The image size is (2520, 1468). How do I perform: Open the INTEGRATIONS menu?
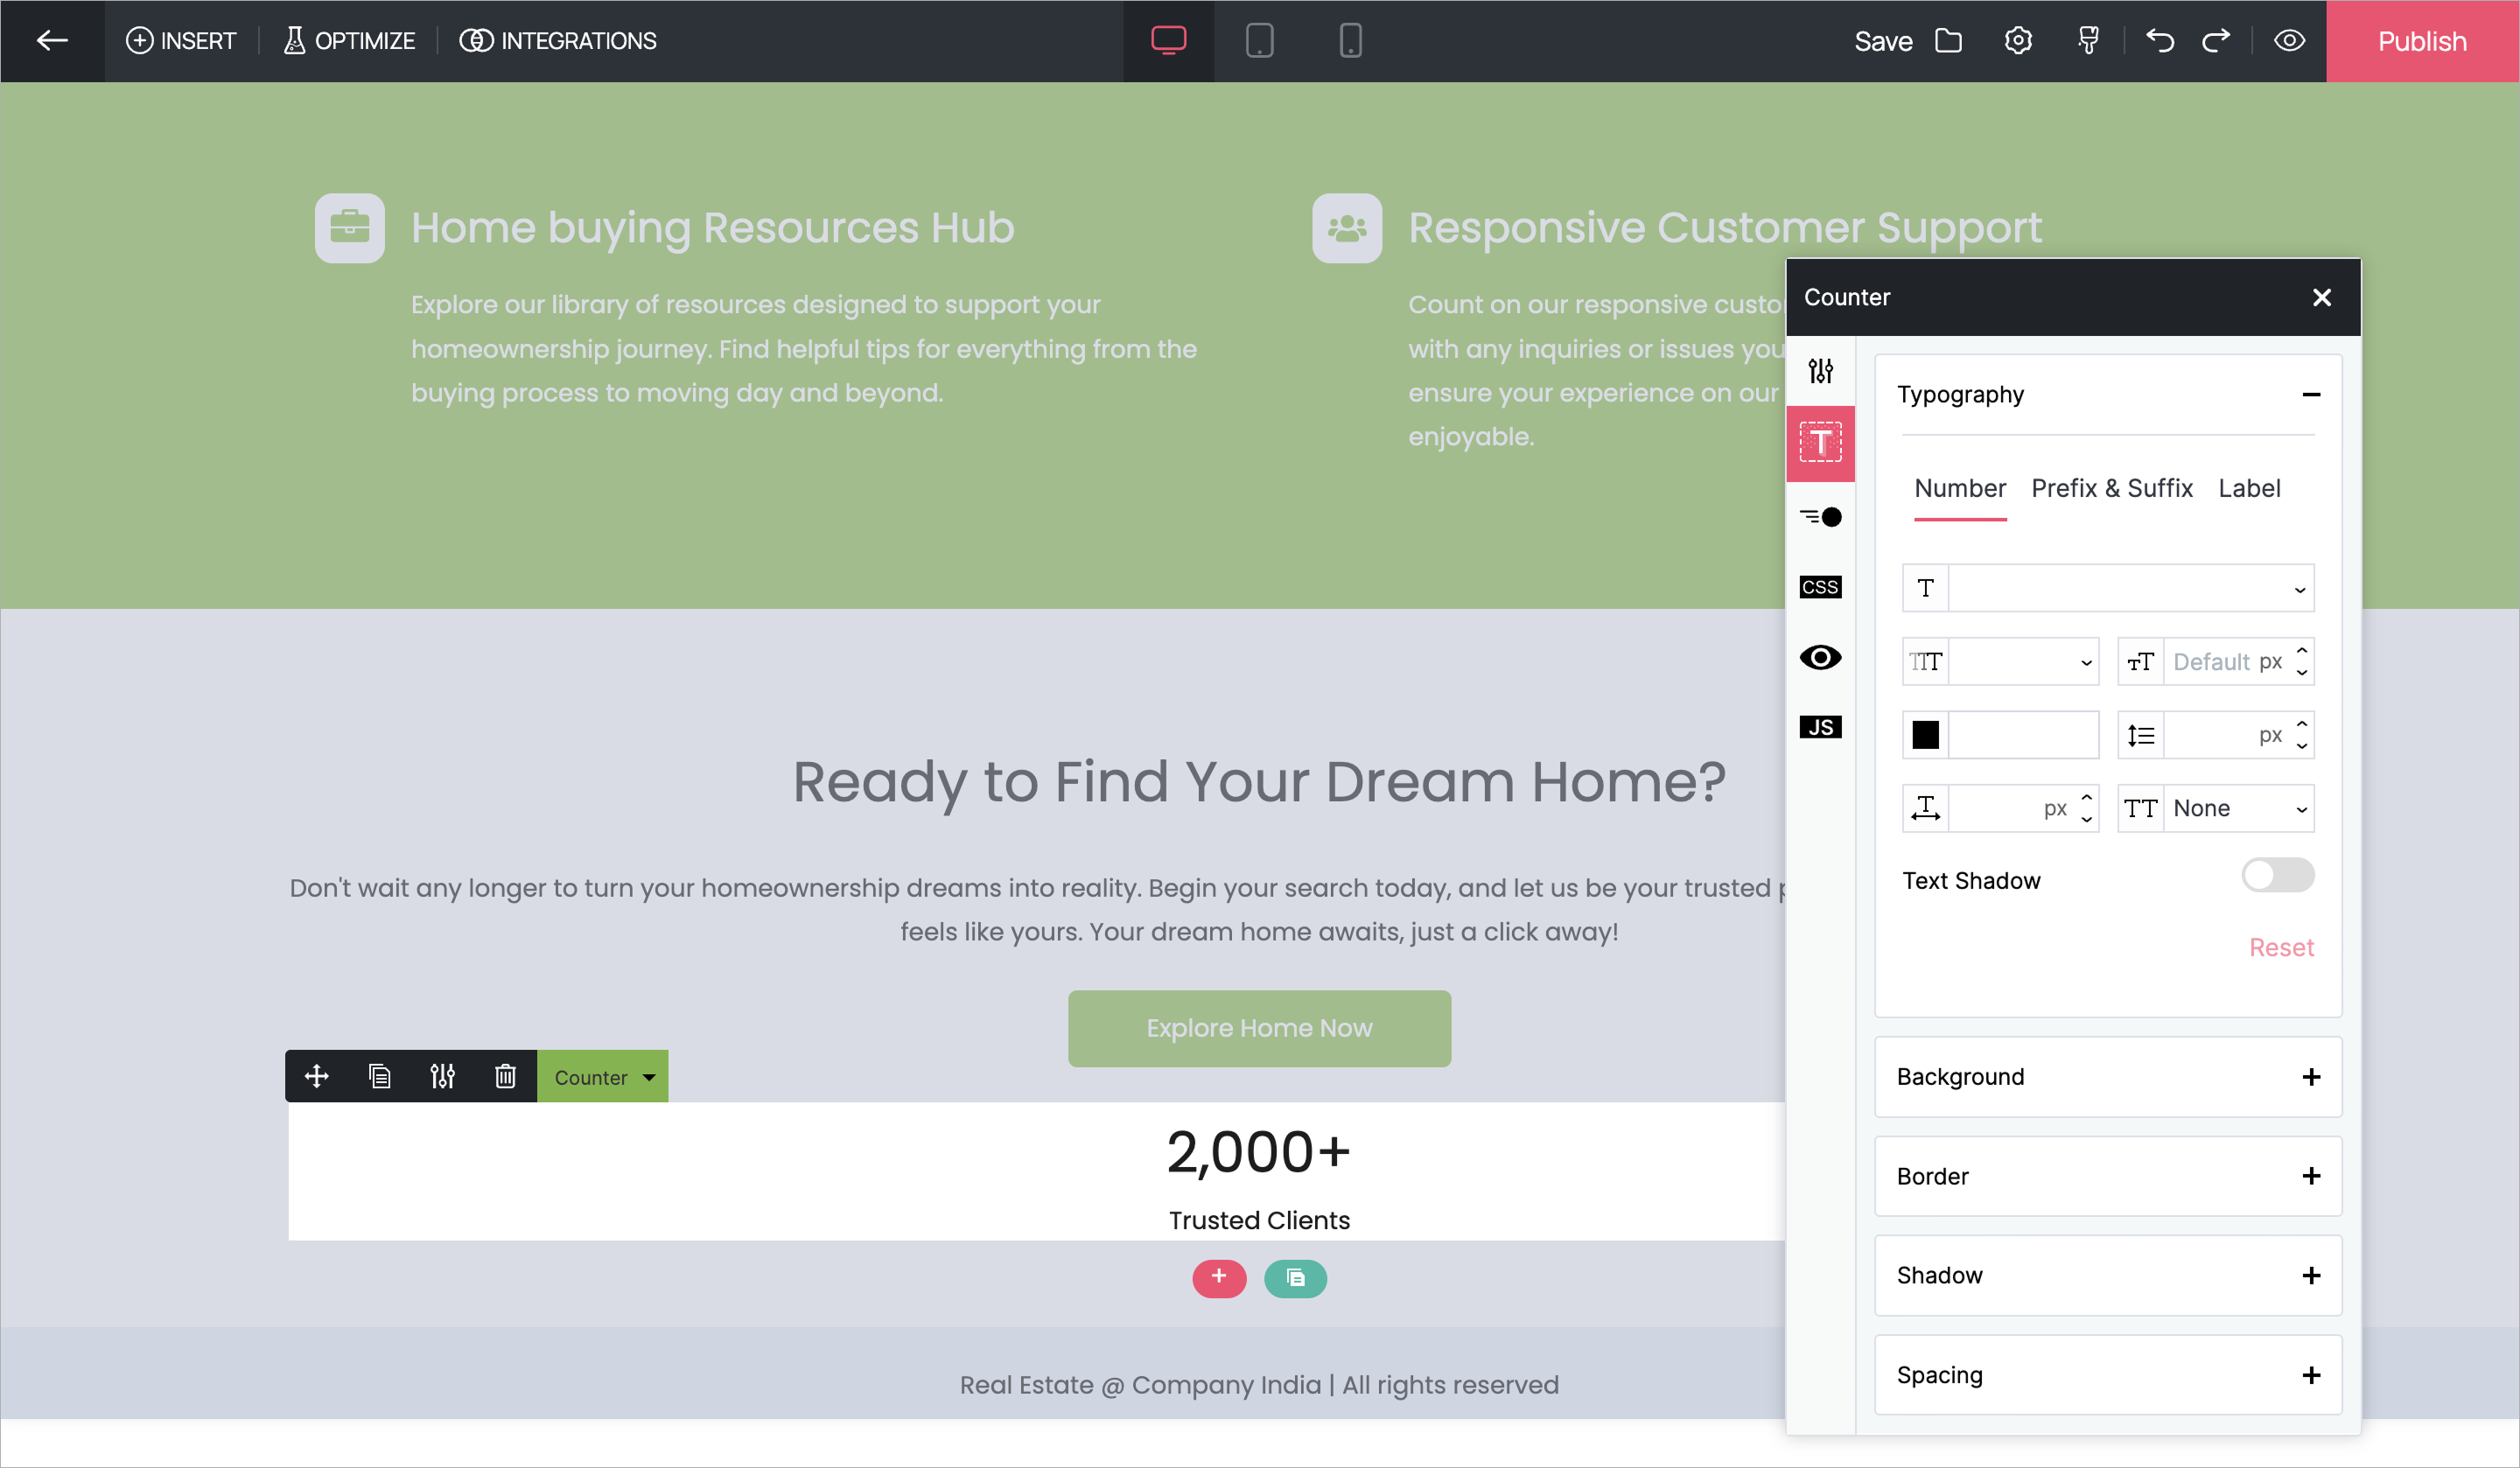[x=558, y=41]
